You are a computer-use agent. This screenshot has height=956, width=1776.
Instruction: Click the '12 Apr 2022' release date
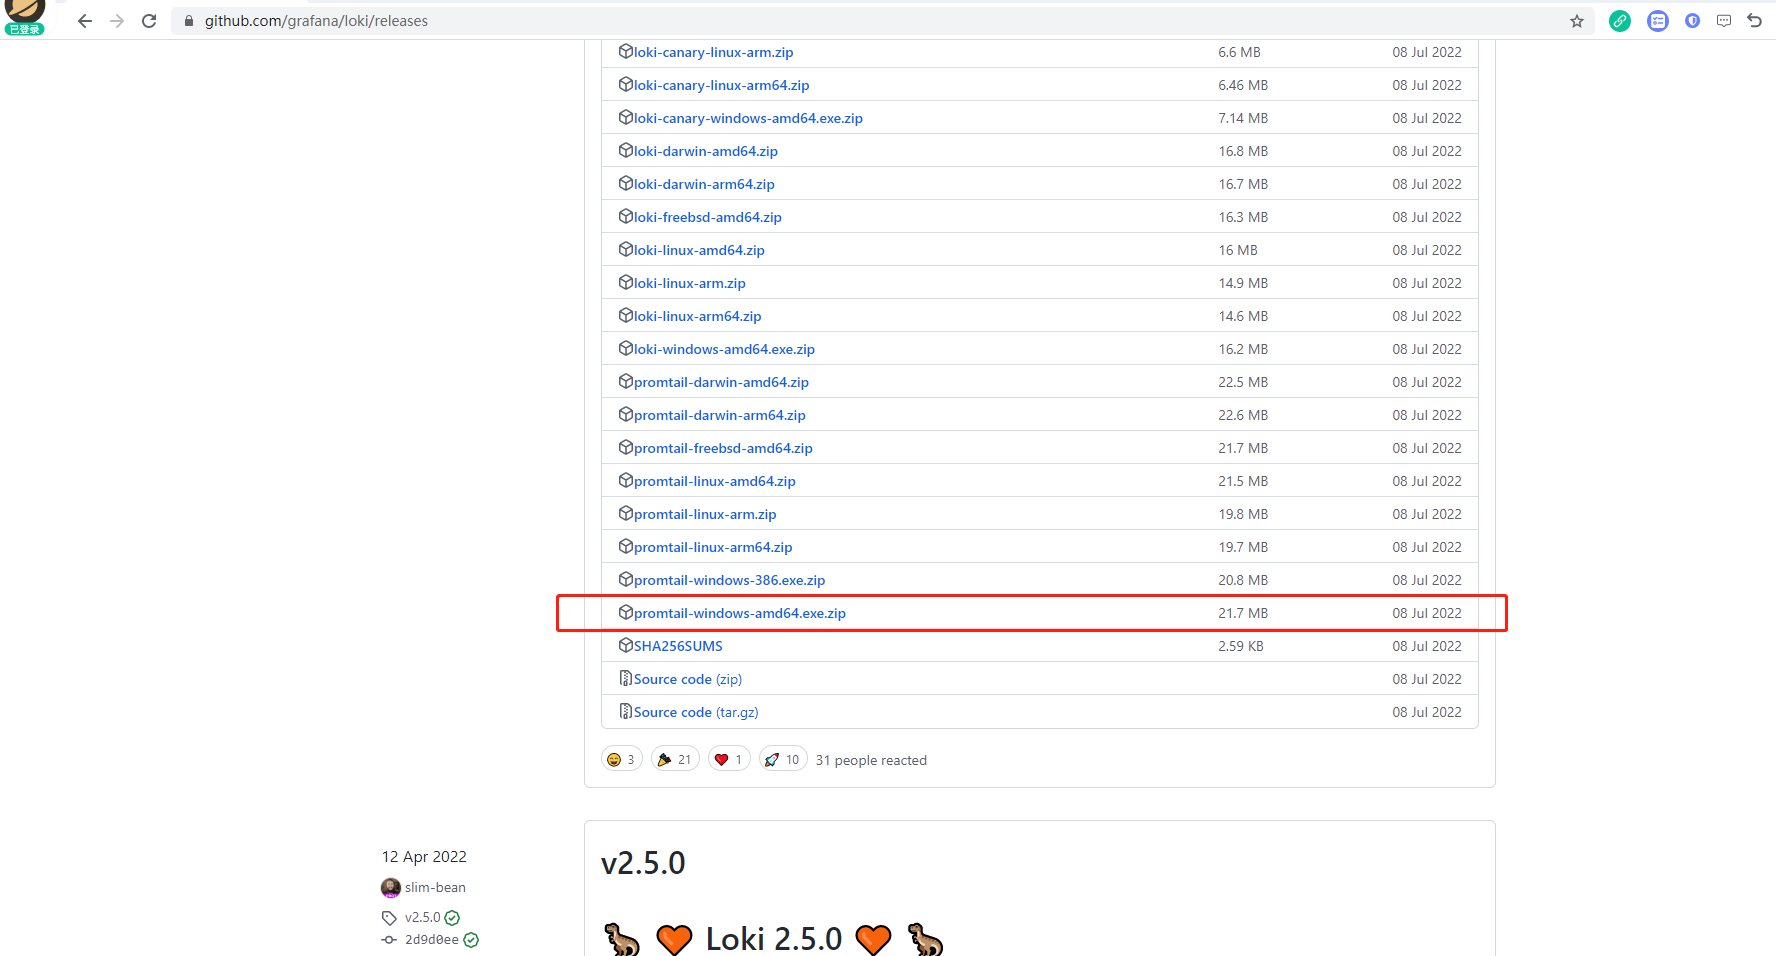pos(424,857)
